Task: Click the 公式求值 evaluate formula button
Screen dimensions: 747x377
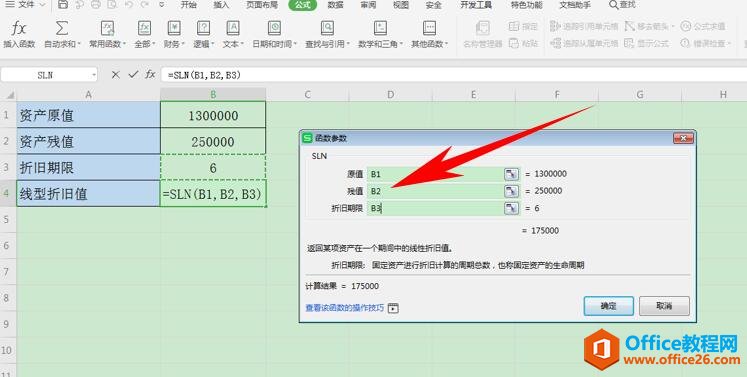Action: 703,26
